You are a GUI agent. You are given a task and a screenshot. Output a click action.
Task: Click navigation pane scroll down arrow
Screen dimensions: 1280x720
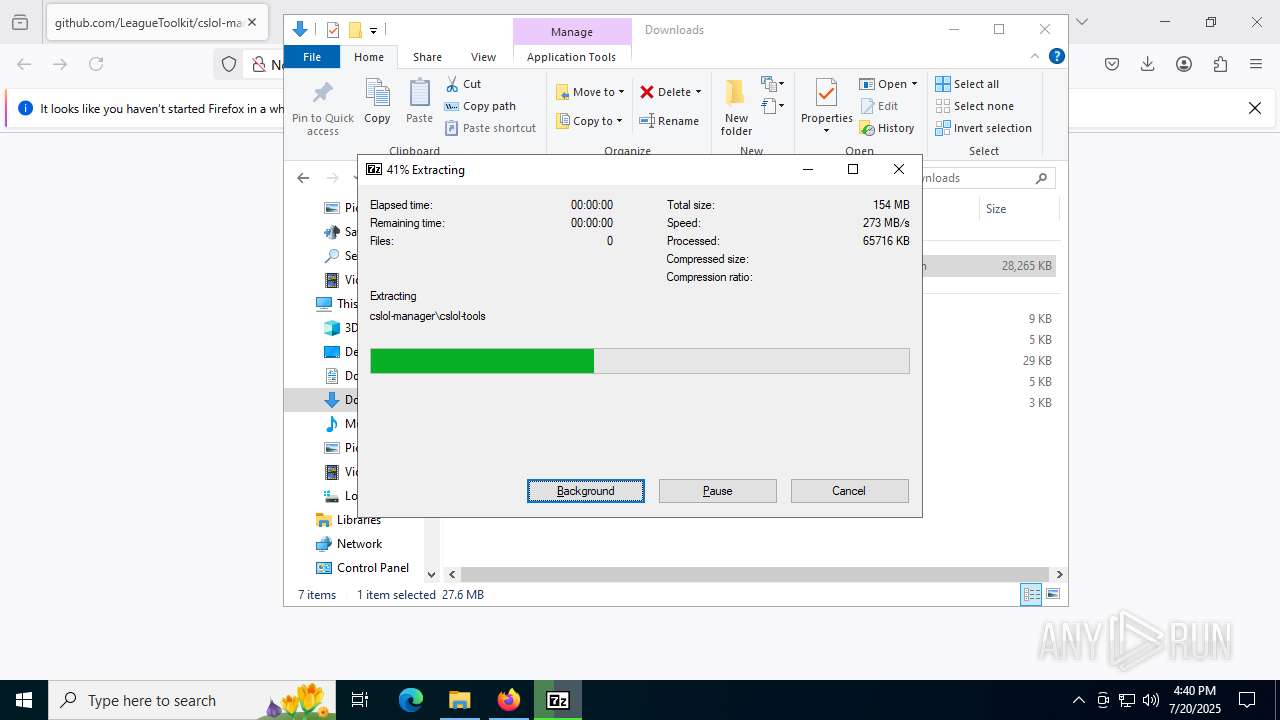[x=431, y=574]
